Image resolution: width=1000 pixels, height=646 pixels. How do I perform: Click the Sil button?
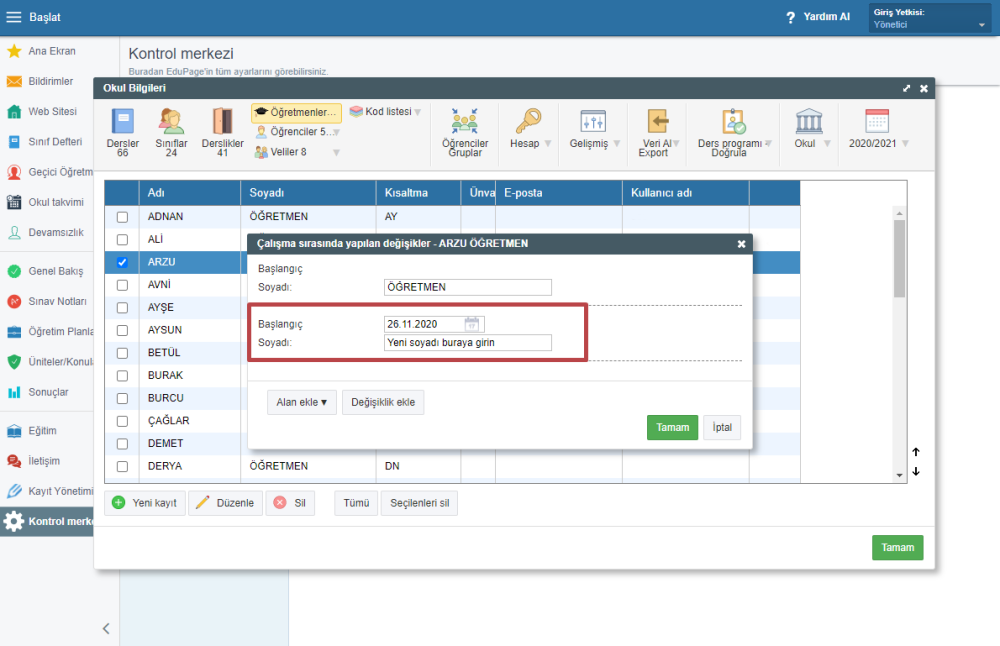[x=290, y=503]
